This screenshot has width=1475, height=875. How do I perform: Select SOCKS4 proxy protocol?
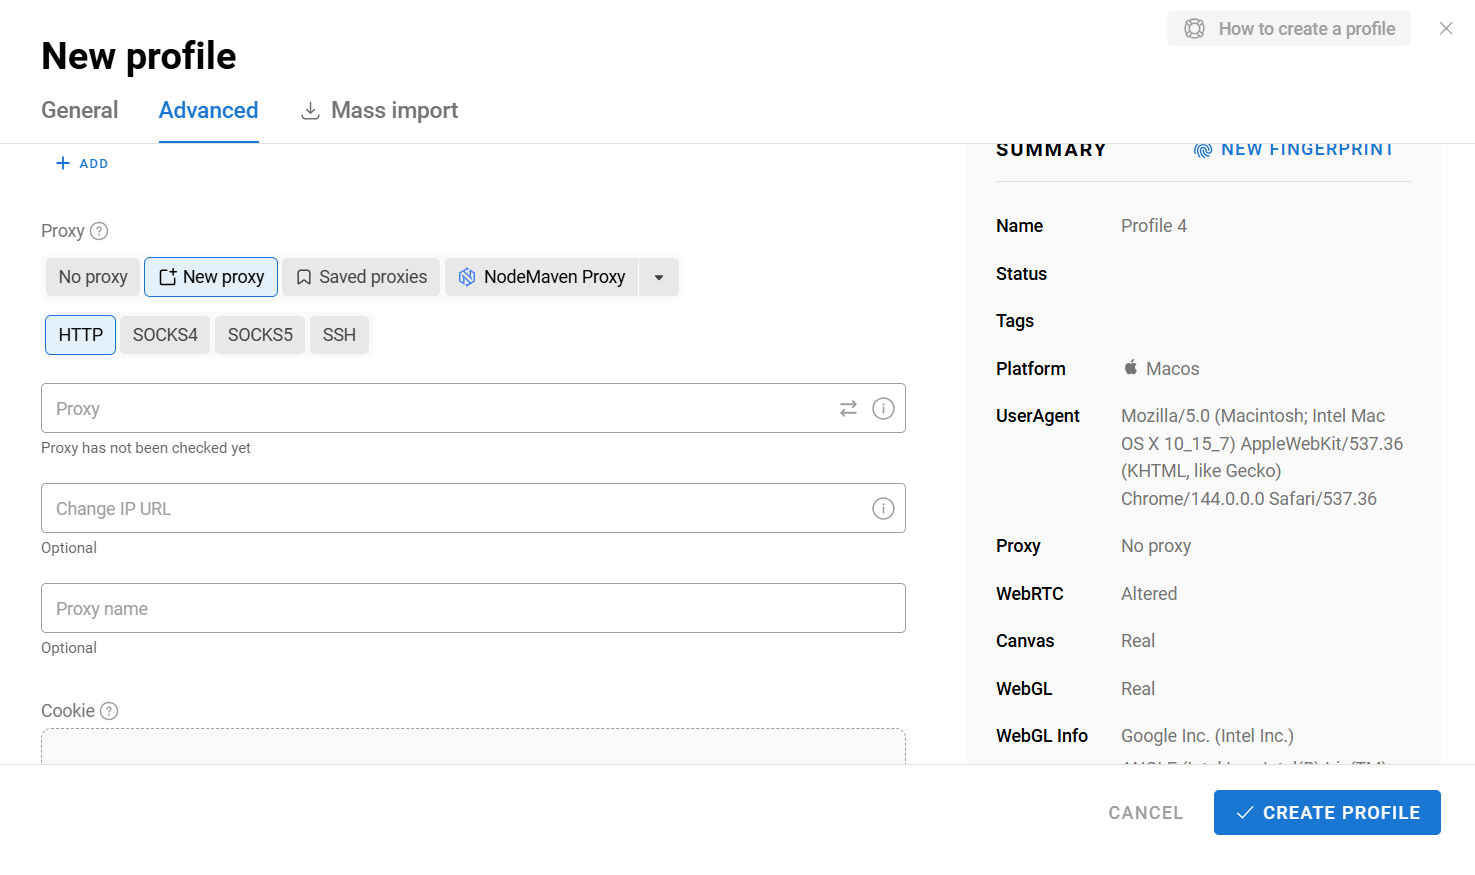tap(165, 335)
